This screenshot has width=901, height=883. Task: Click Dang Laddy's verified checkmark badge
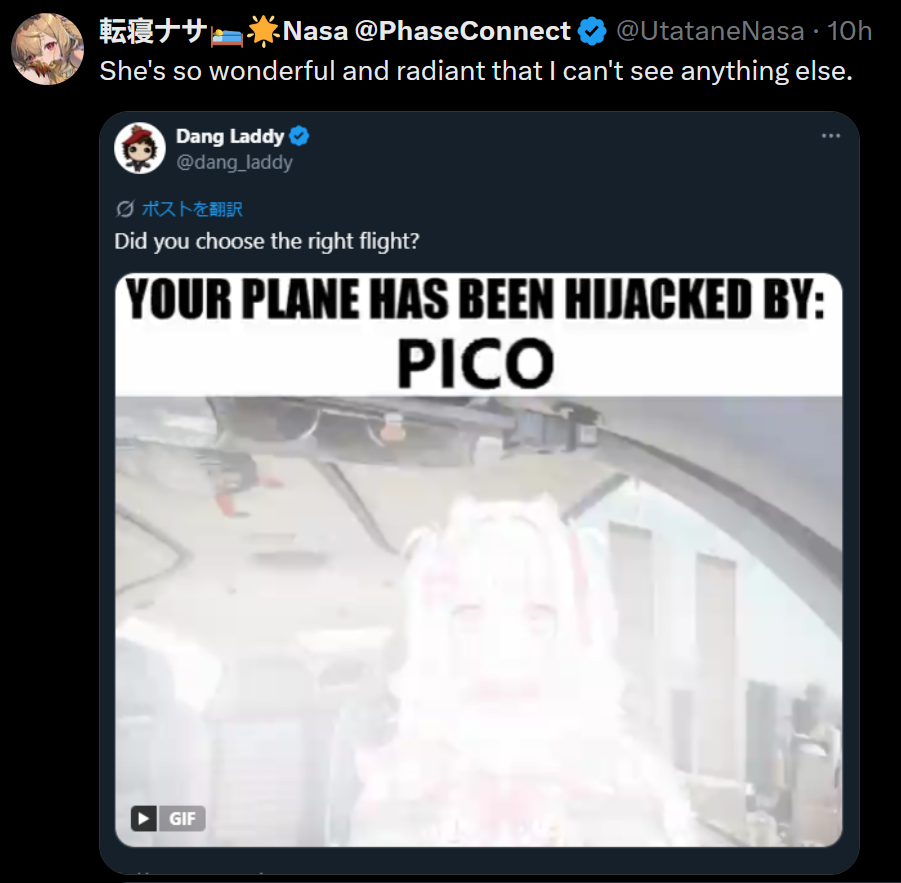click(x=299, y=136)
